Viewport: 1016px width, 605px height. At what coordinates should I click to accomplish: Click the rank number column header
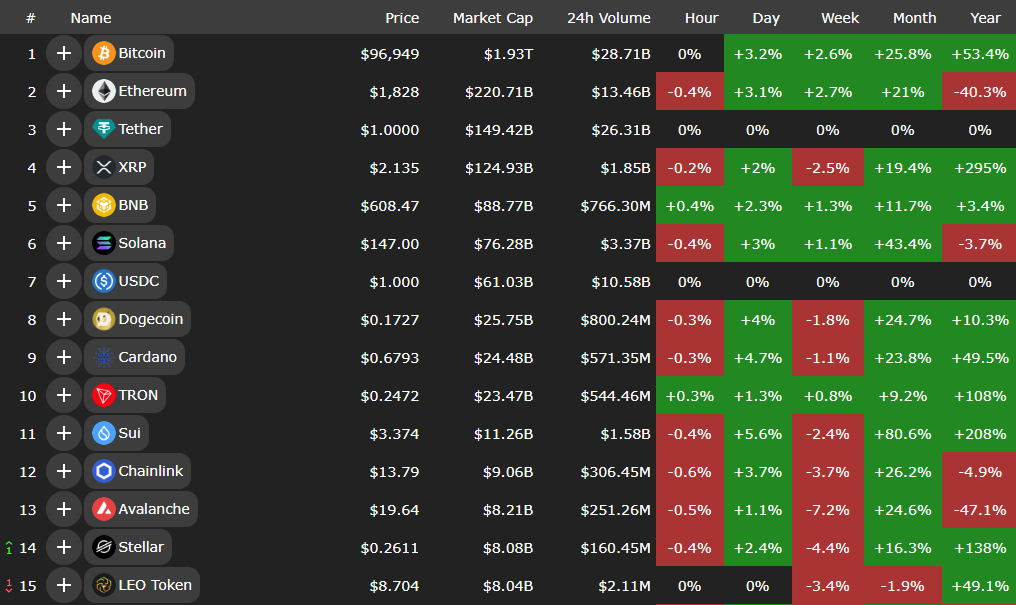(x=31, y=18)
